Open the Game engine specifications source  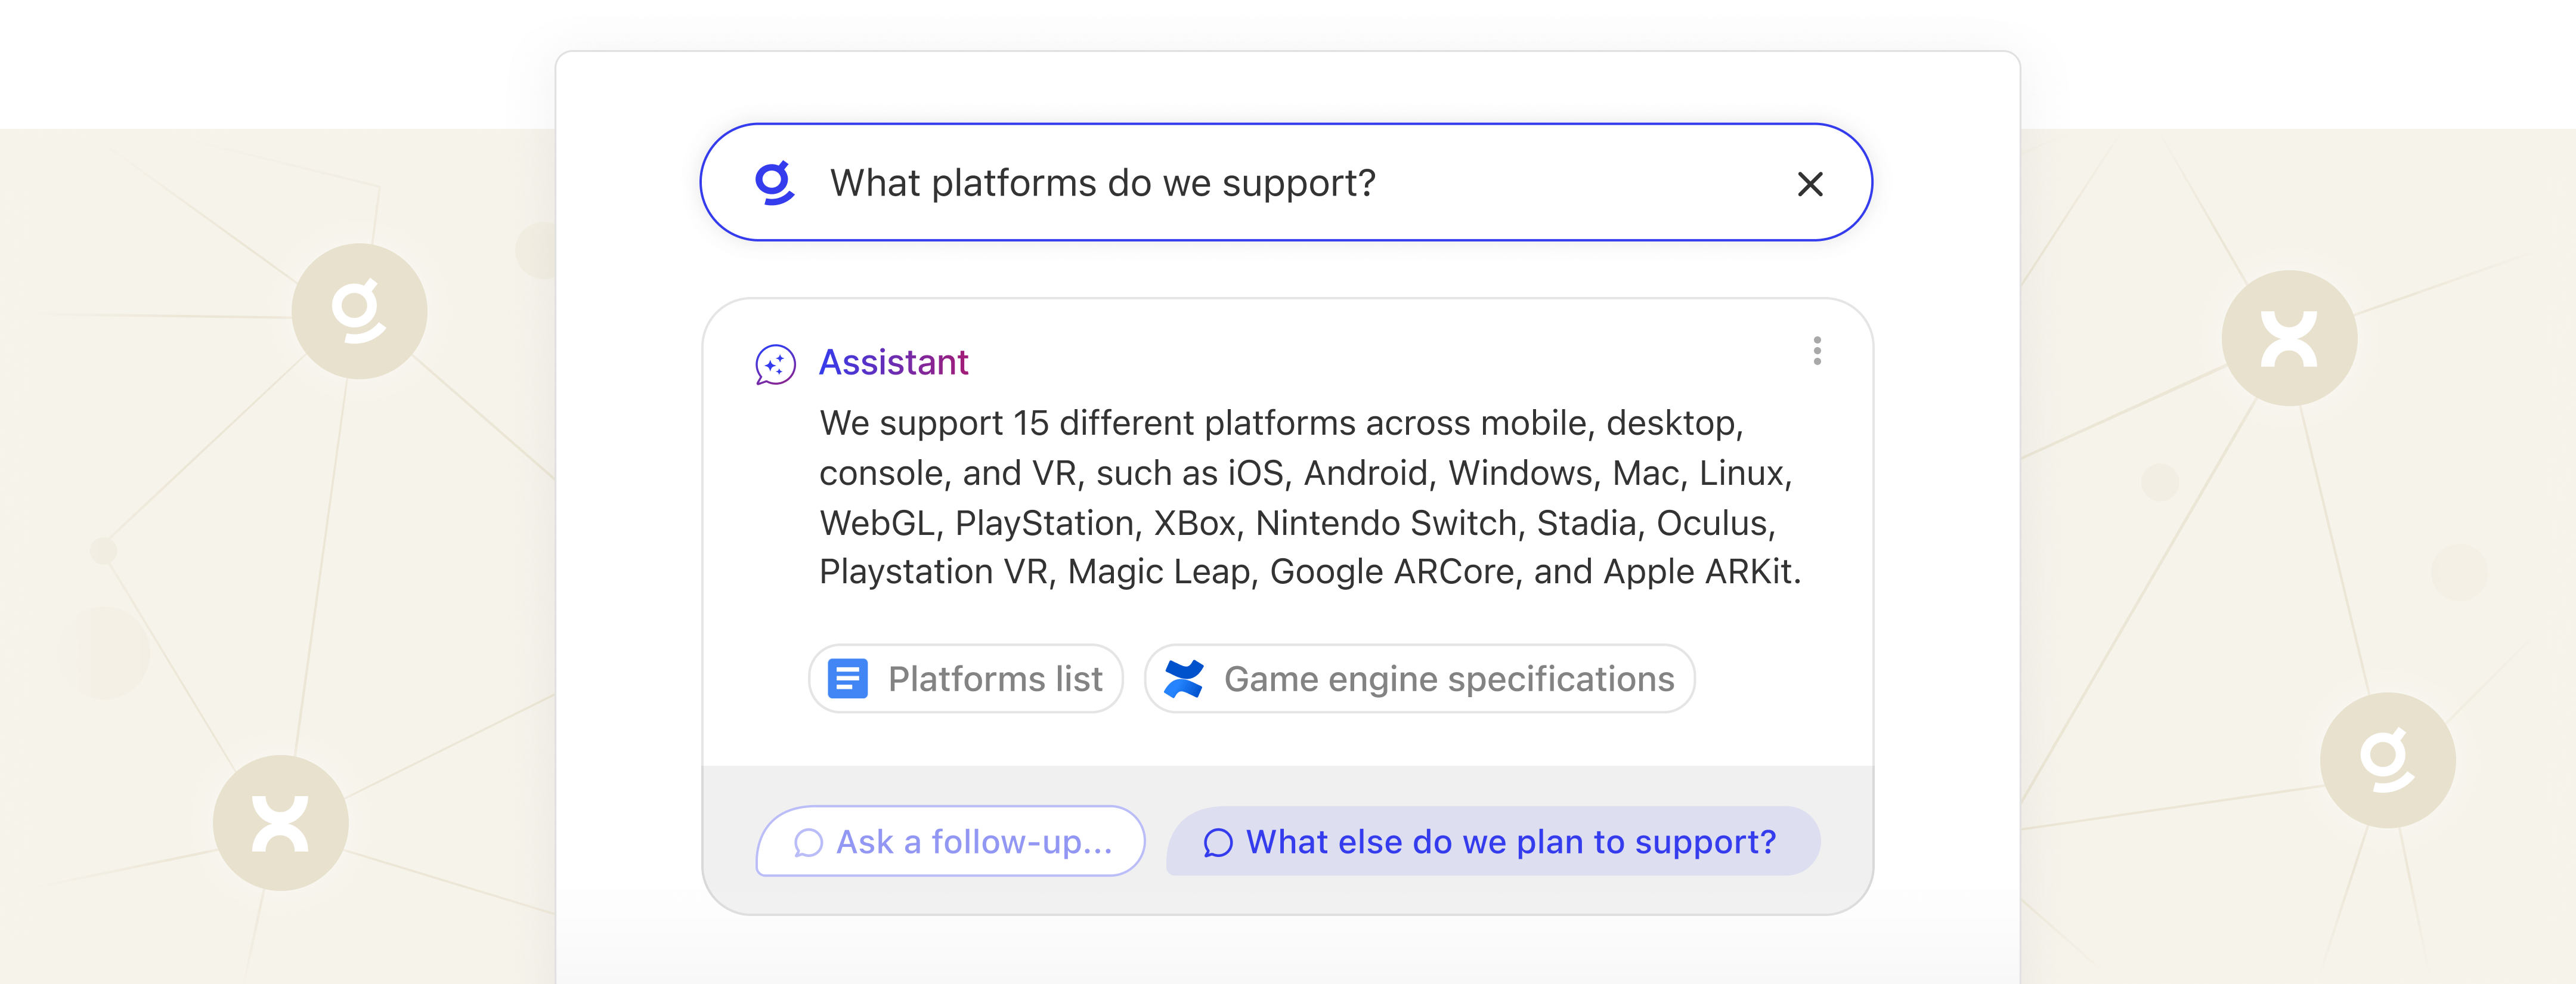1448,679
